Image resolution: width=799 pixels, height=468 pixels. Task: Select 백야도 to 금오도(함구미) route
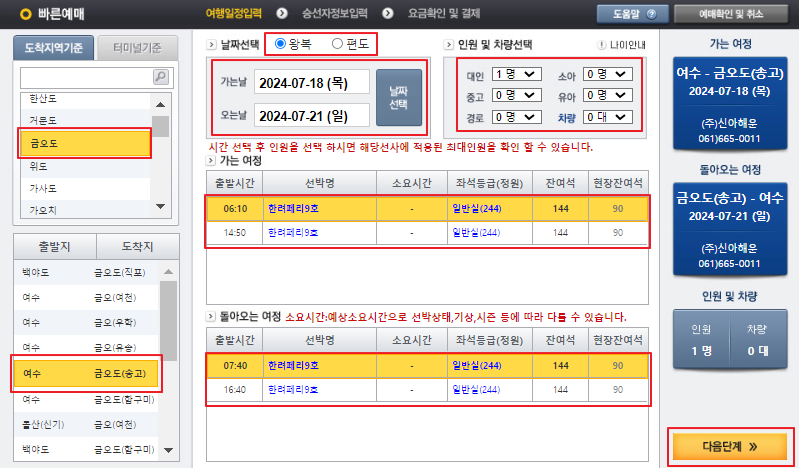pyautogui.click(x=86, y=450)
